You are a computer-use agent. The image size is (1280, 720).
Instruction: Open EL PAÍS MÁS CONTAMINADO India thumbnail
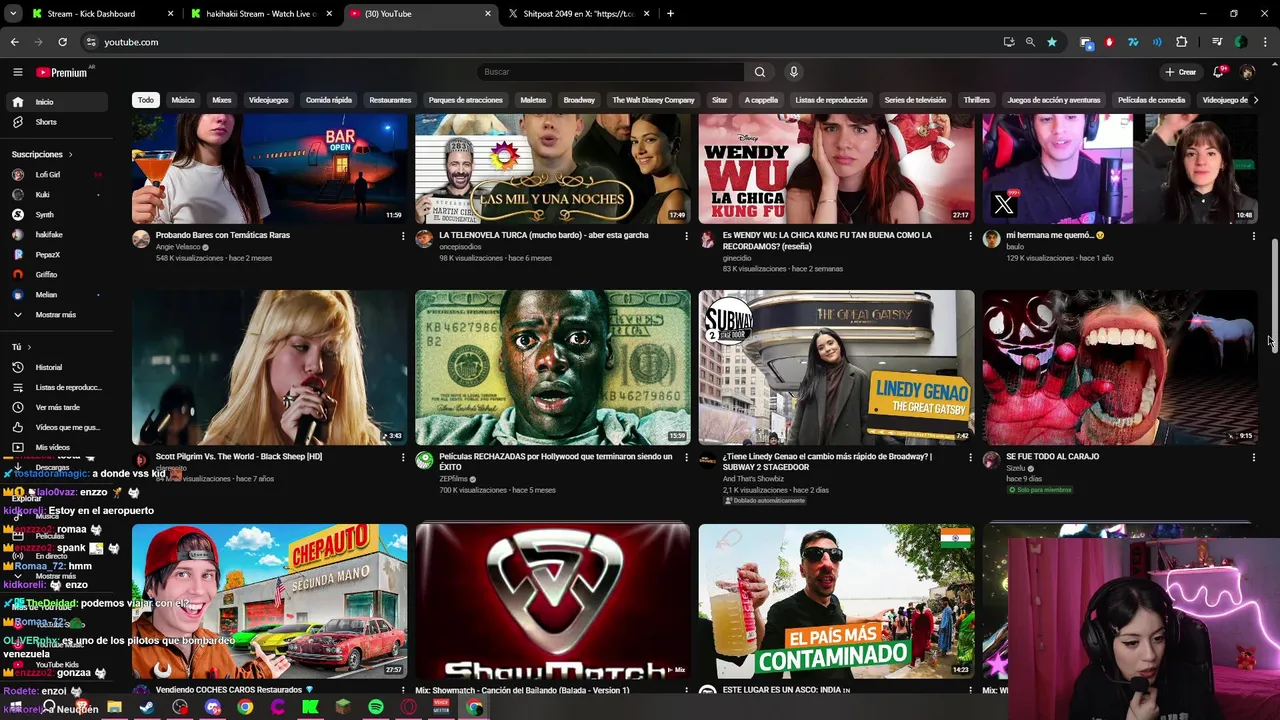(836, 601)
